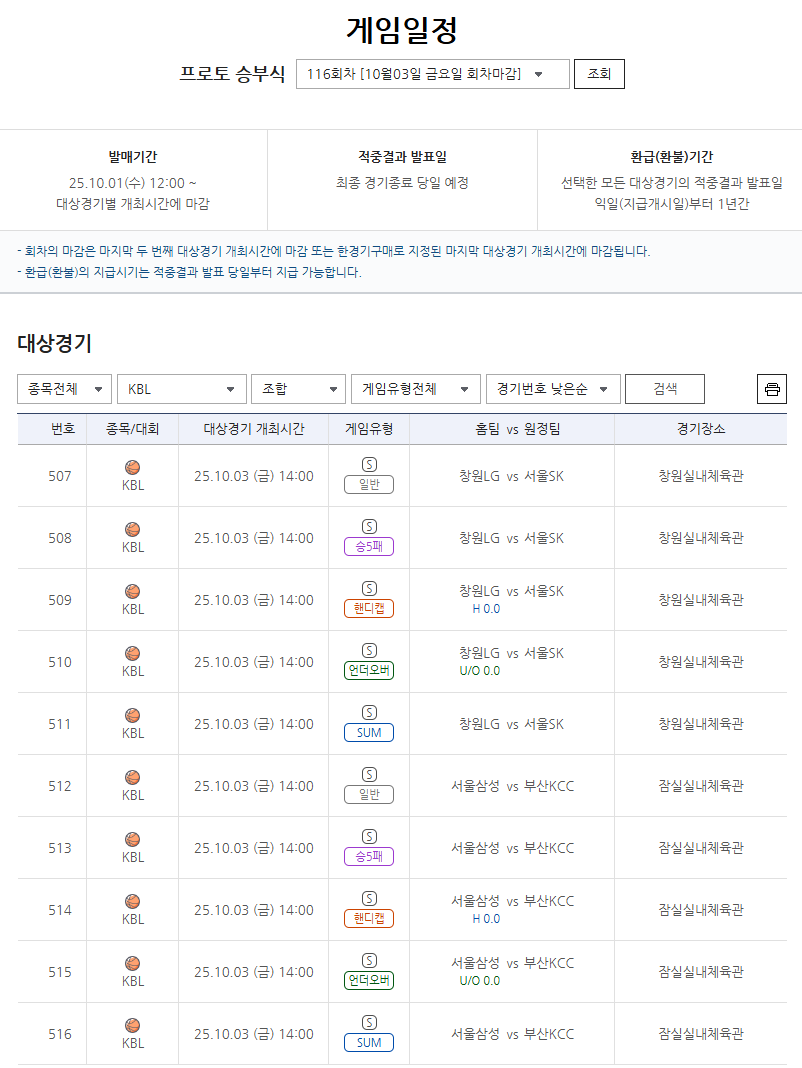Open the 조합 dropdown filter
This screenshot has width=802, height=1068.
(297, 389)
